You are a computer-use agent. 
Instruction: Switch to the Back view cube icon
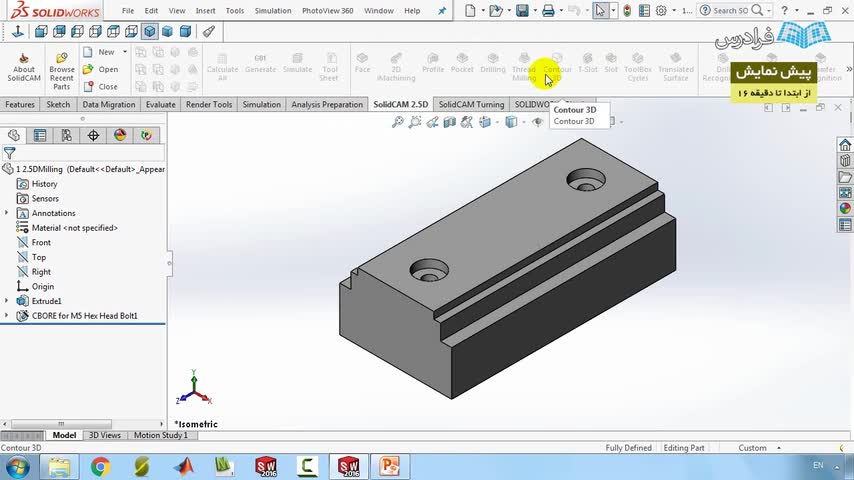pyautogui.click(x=59, y=32)
